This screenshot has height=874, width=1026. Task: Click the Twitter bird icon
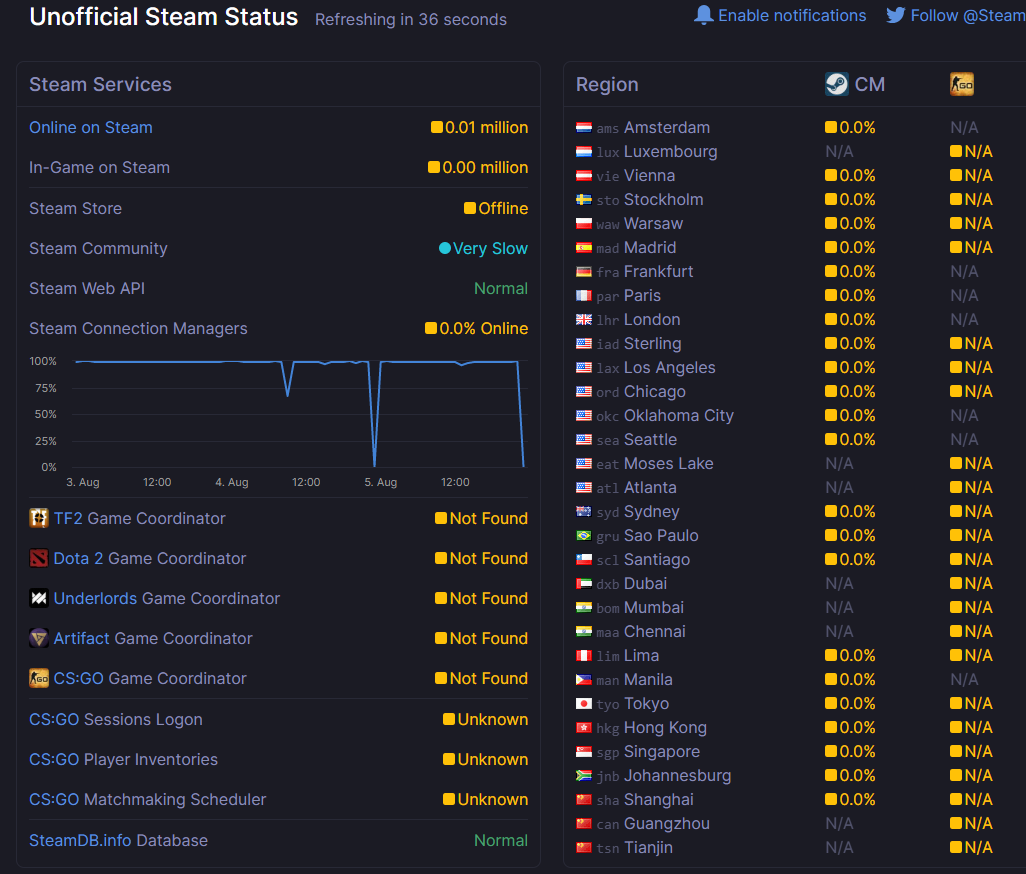point(896,15)
